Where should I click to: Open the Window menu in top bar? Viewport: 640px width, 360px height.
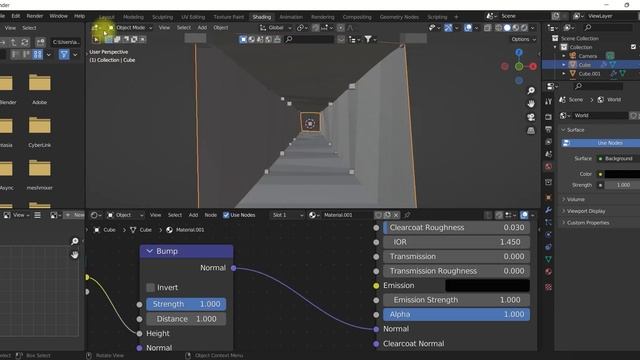58,16
